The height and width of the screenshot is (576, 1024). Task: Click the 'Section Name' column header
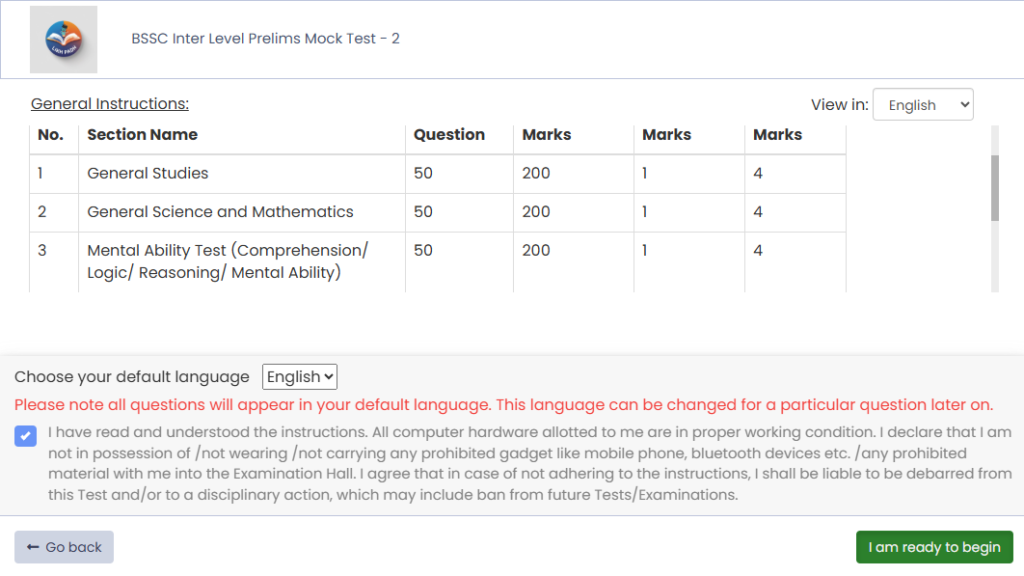click(142, 135)
